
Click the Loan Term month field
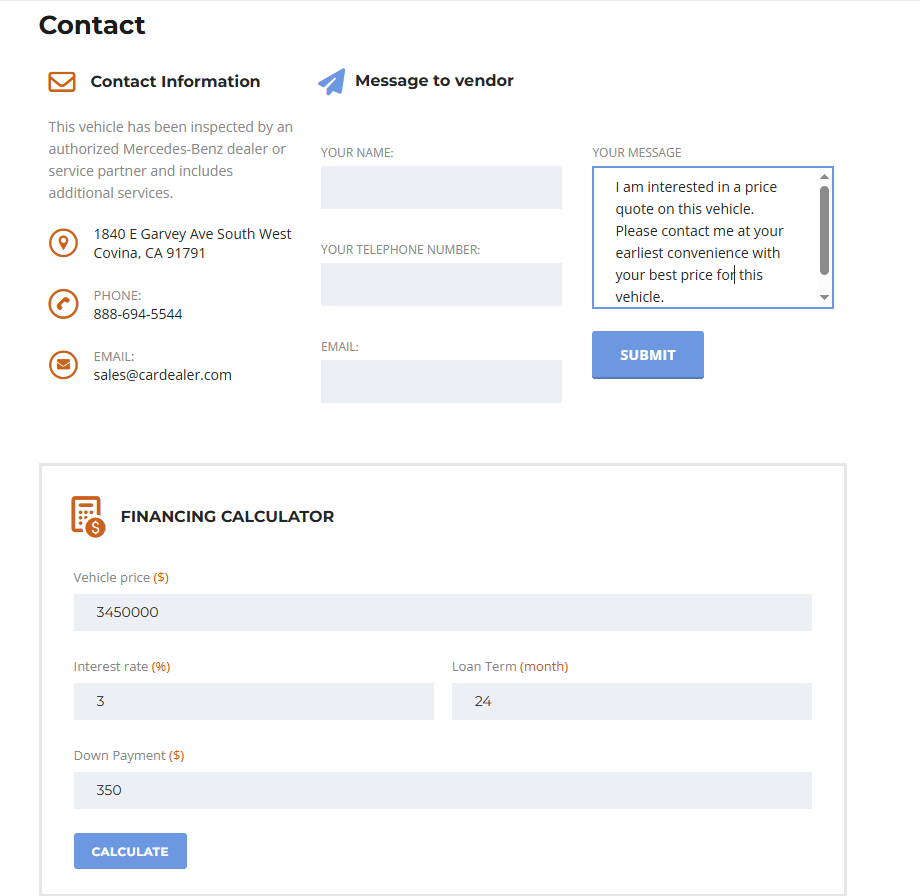pyautogui.click(x=632, y=701)
